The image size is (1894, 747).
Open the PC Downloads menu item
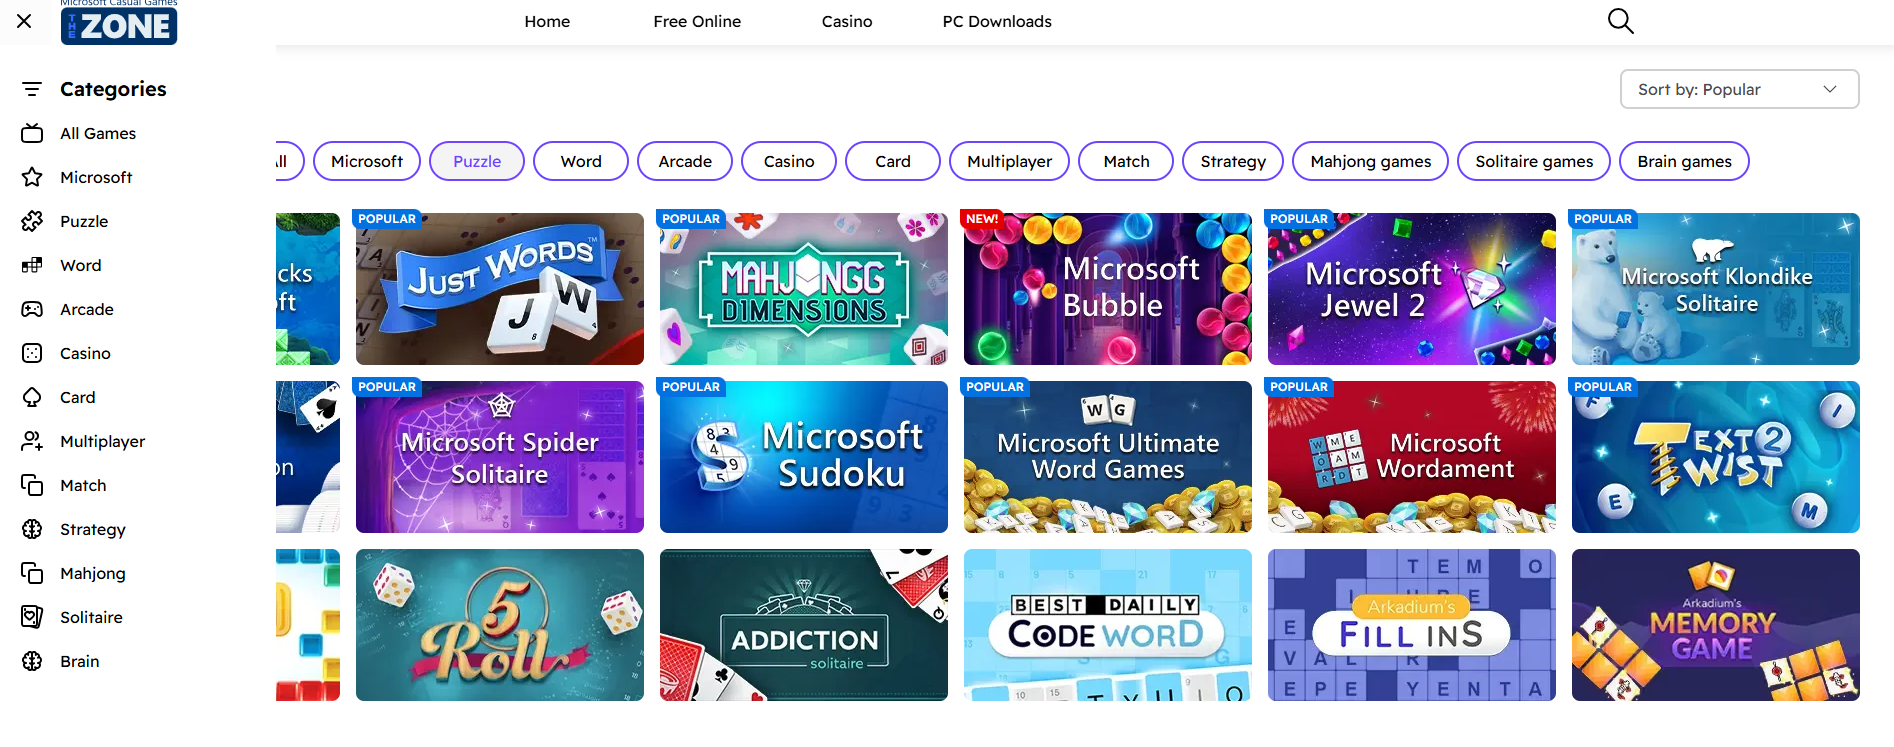pos(997,21)
